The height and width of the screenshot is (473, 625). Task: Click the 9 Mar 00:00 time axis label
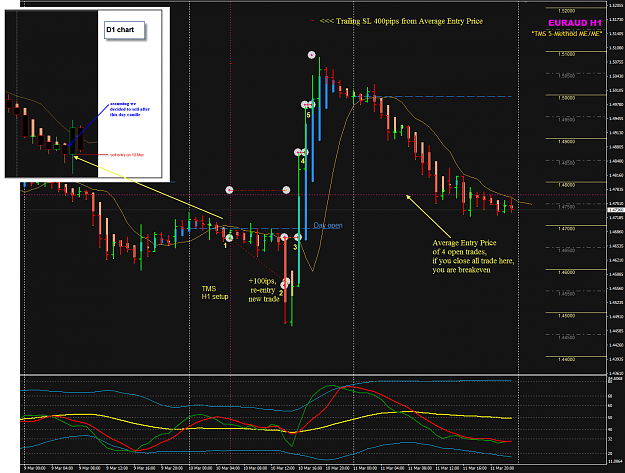(x=35, y=468)
